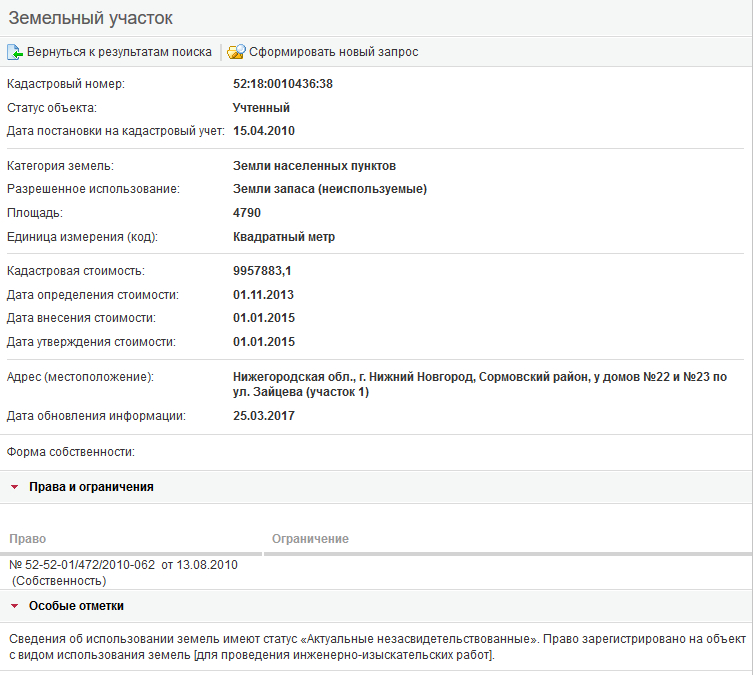This screenshot has width=753, height=675.
Task: Click the new query folder icon
Action: [x=236, y=52]
